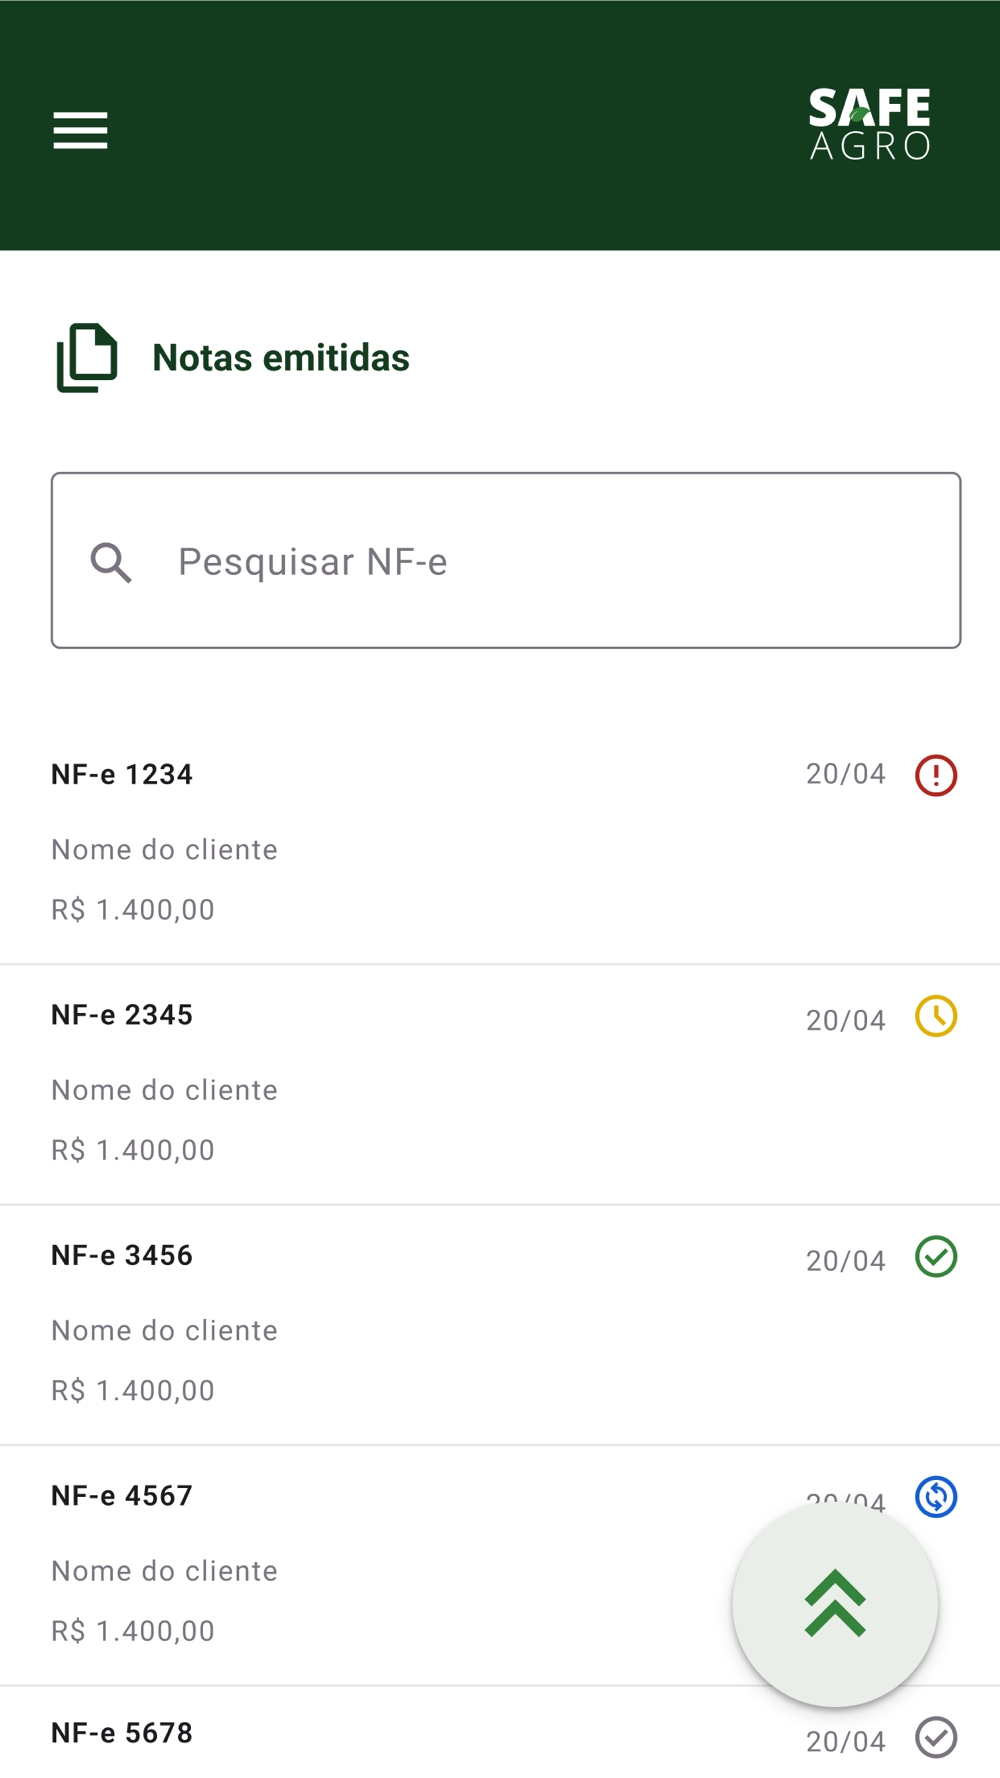
Task: Click the Notas emitidas heading
Action: 281,358
